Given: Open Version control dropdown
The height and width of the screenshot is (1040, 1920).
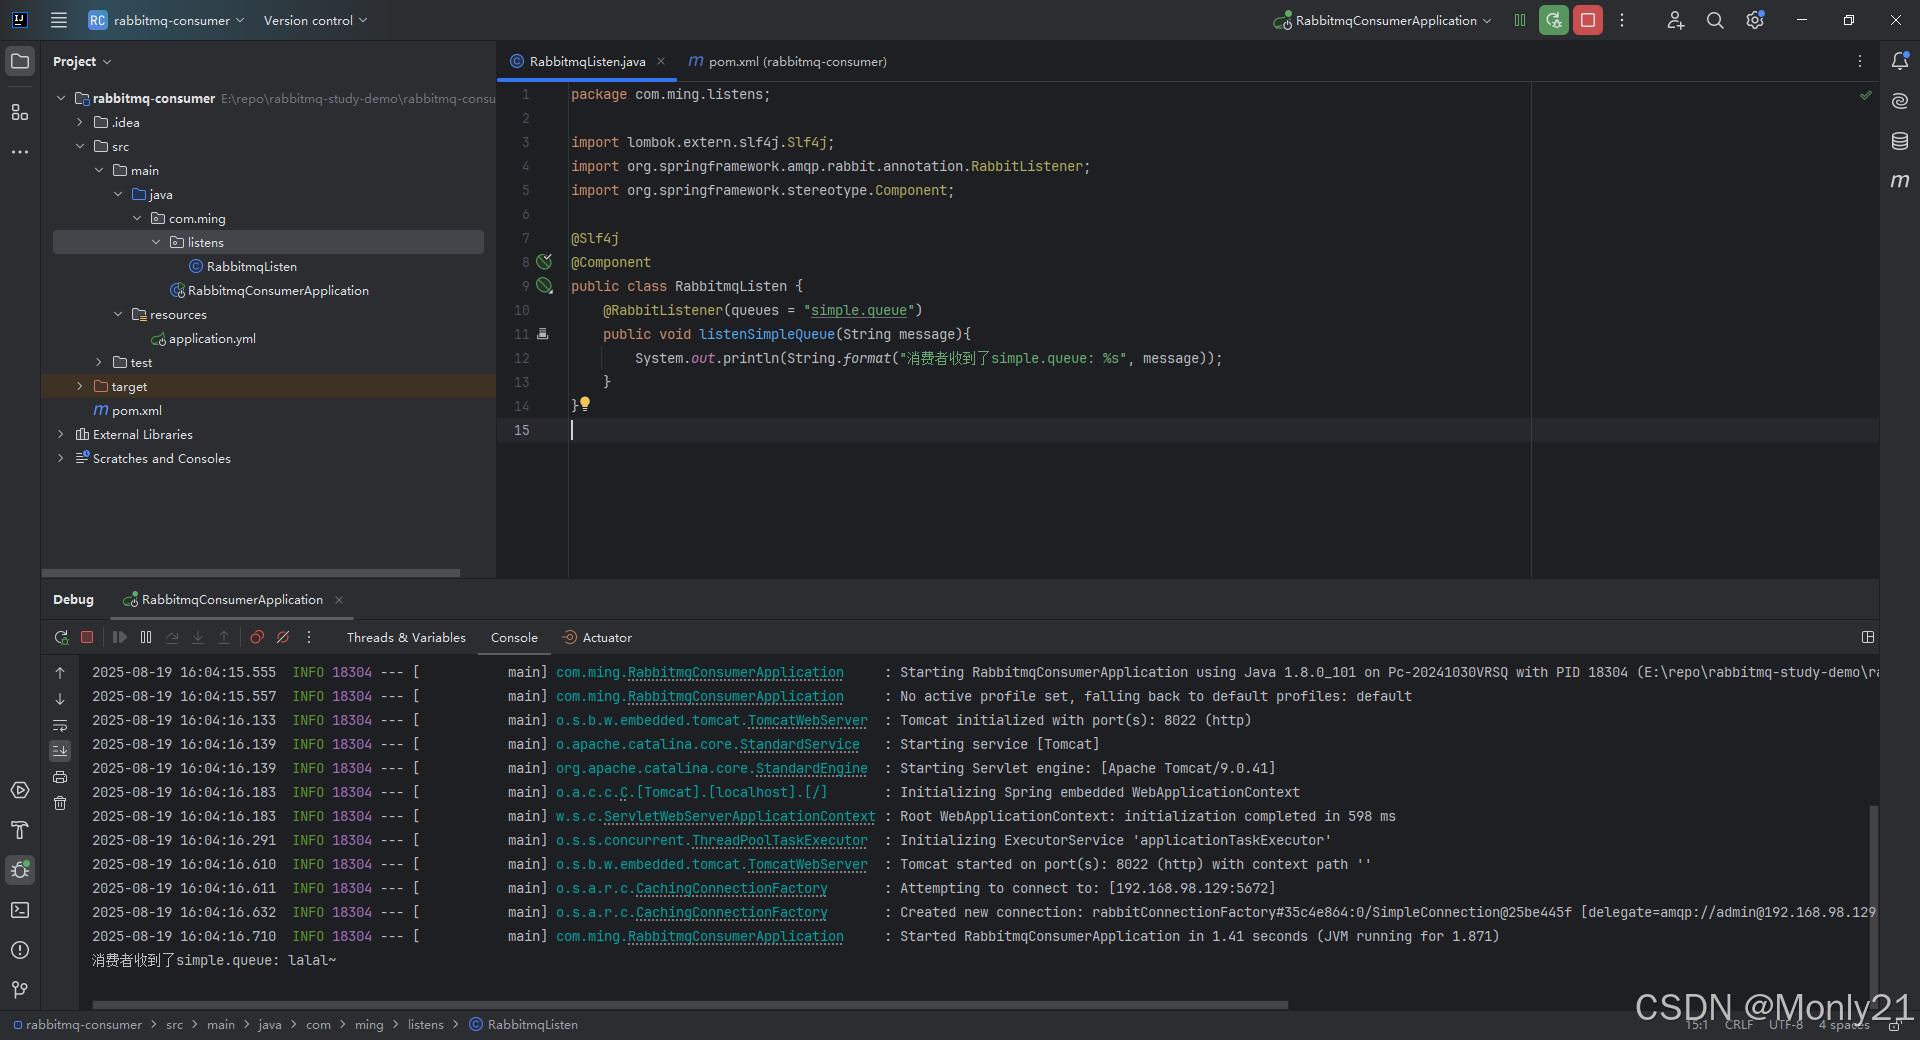Looking at the screenshot, I should pos(315,20).
